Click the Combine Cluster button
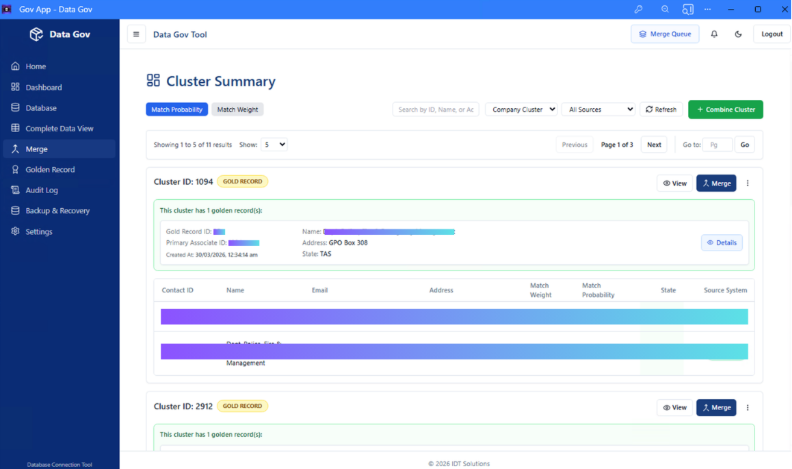Image resolution: width=792 pixels, height=469 pixels. click(725, 110)
